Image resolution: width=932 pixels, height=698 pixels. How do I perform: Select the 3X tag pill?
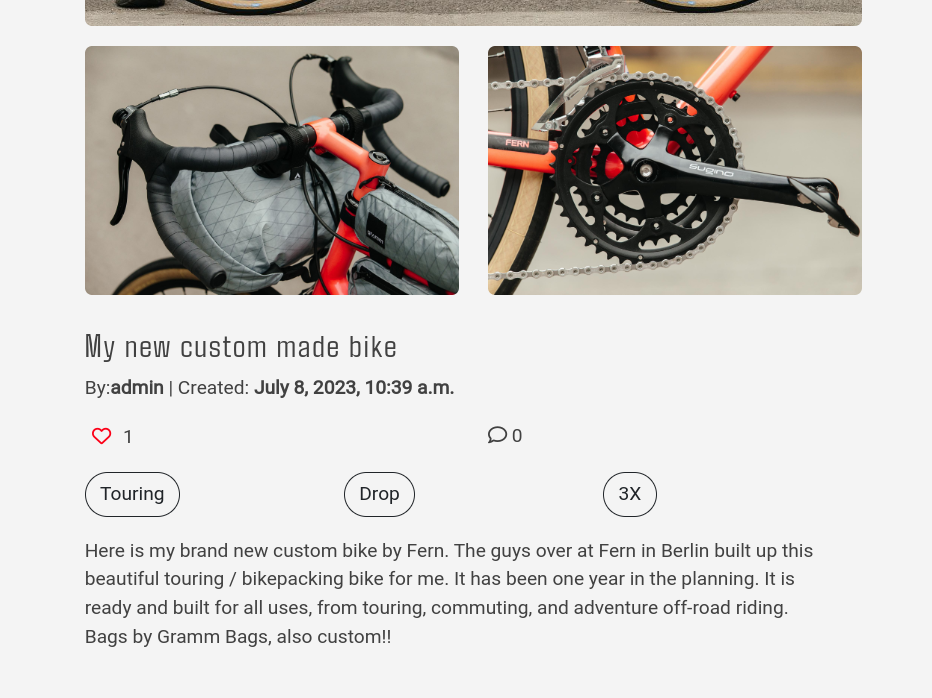629,494
